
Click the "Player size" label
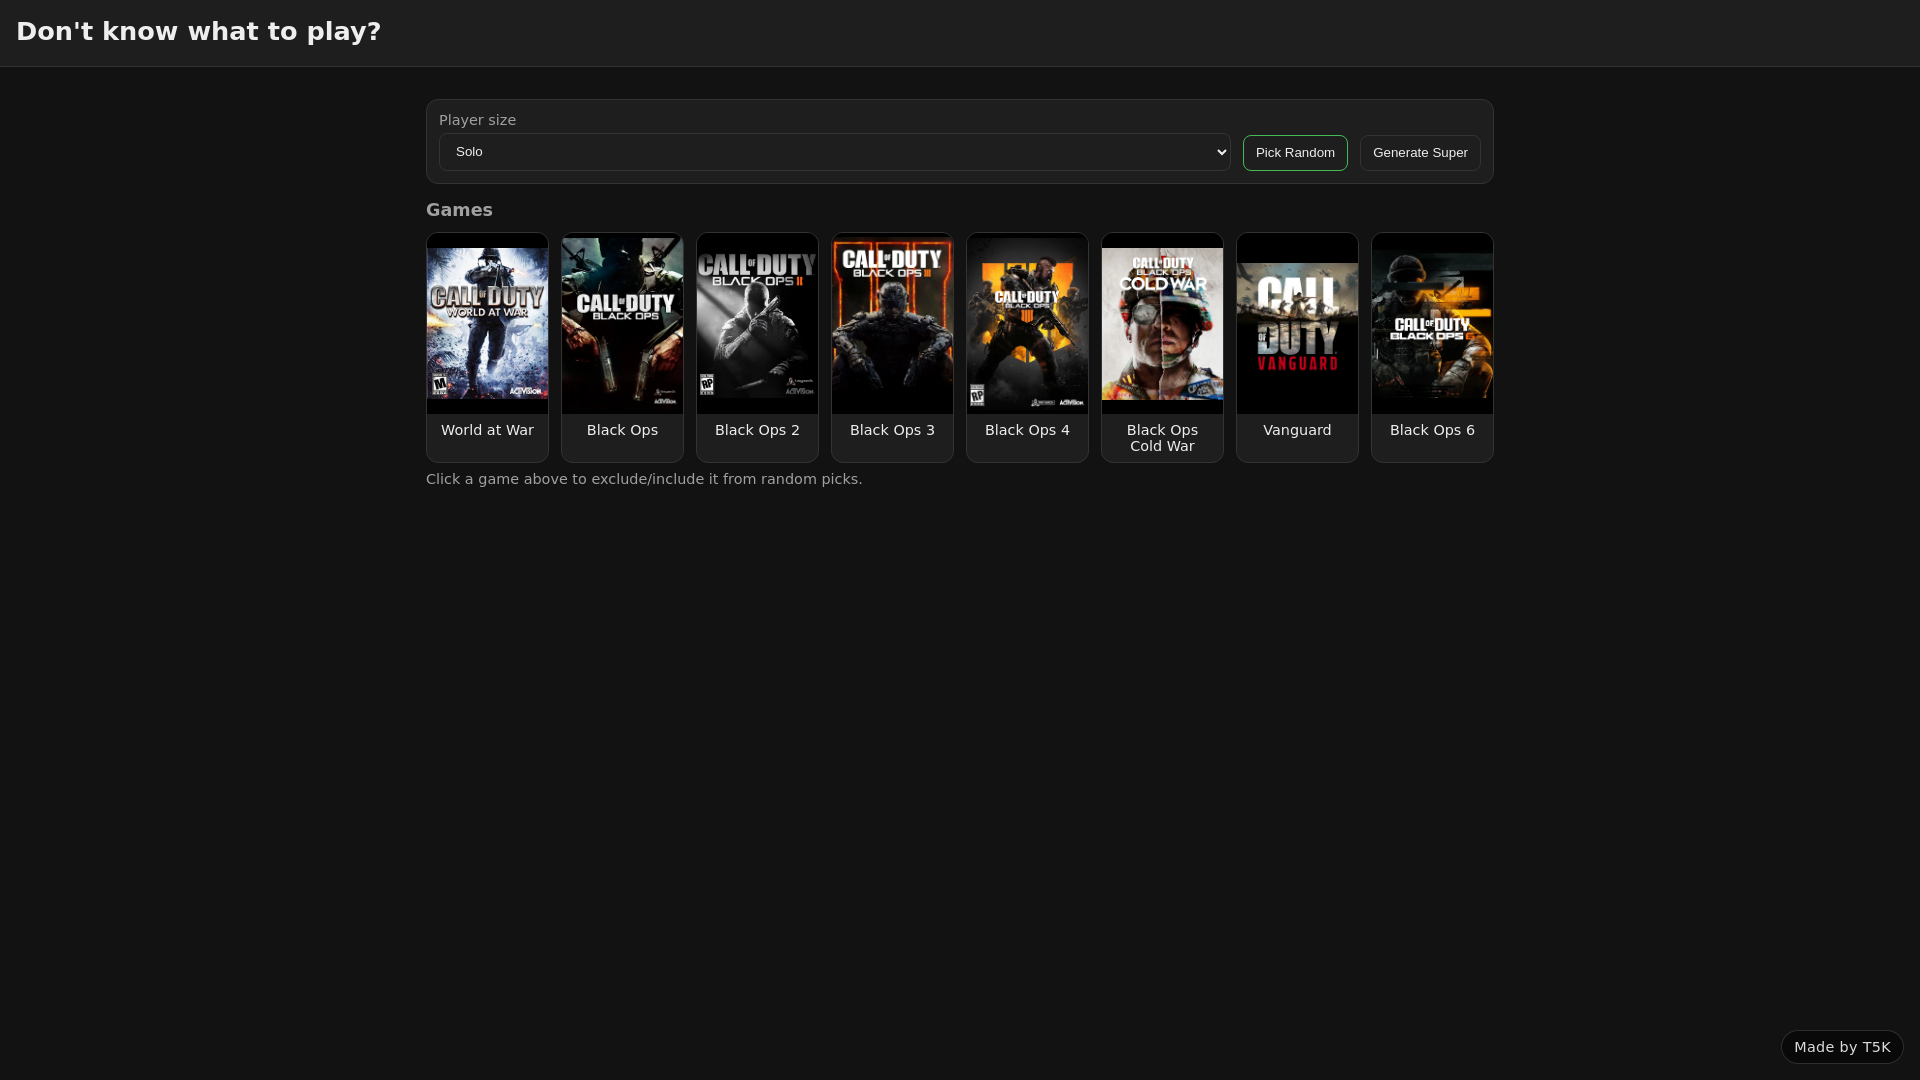tap(477, 120)
